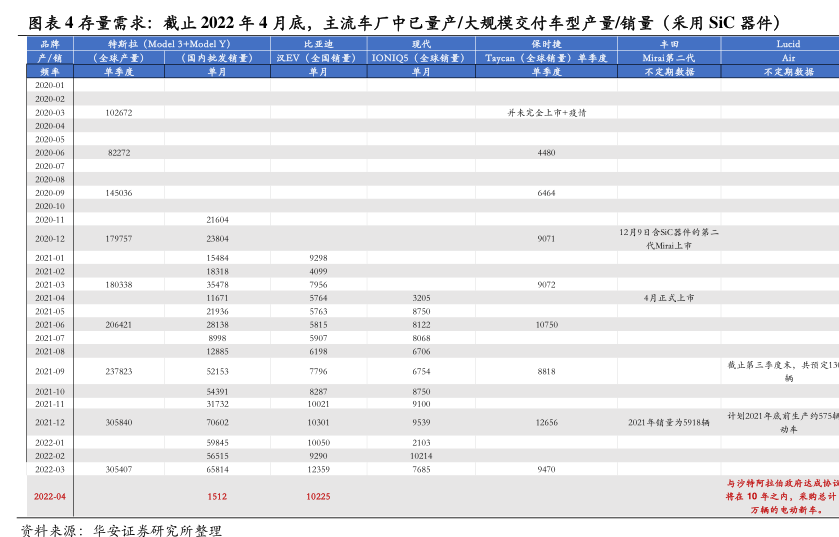The image size is (839, 537).
Task: Click the IONIQ5 (全球销量) subheader
Action: point(420,58)
